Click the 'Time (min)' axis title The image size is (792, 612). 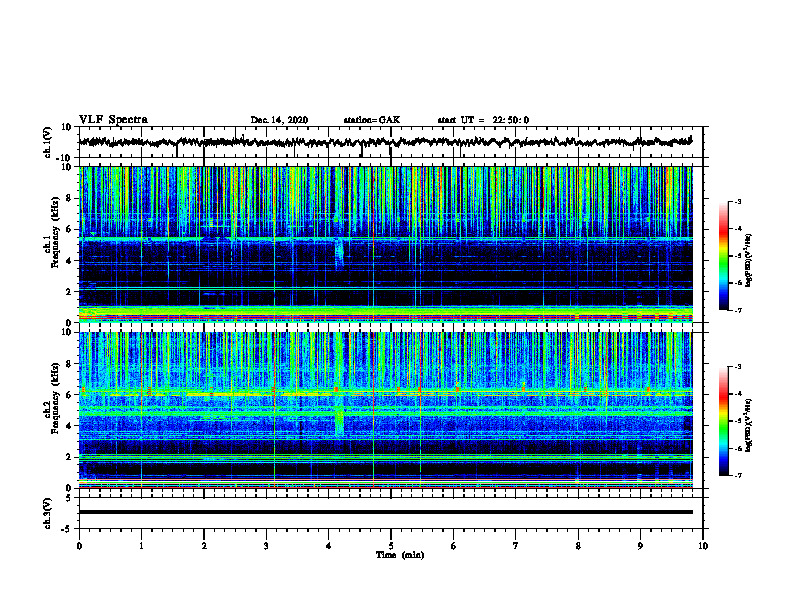point(400,555)
